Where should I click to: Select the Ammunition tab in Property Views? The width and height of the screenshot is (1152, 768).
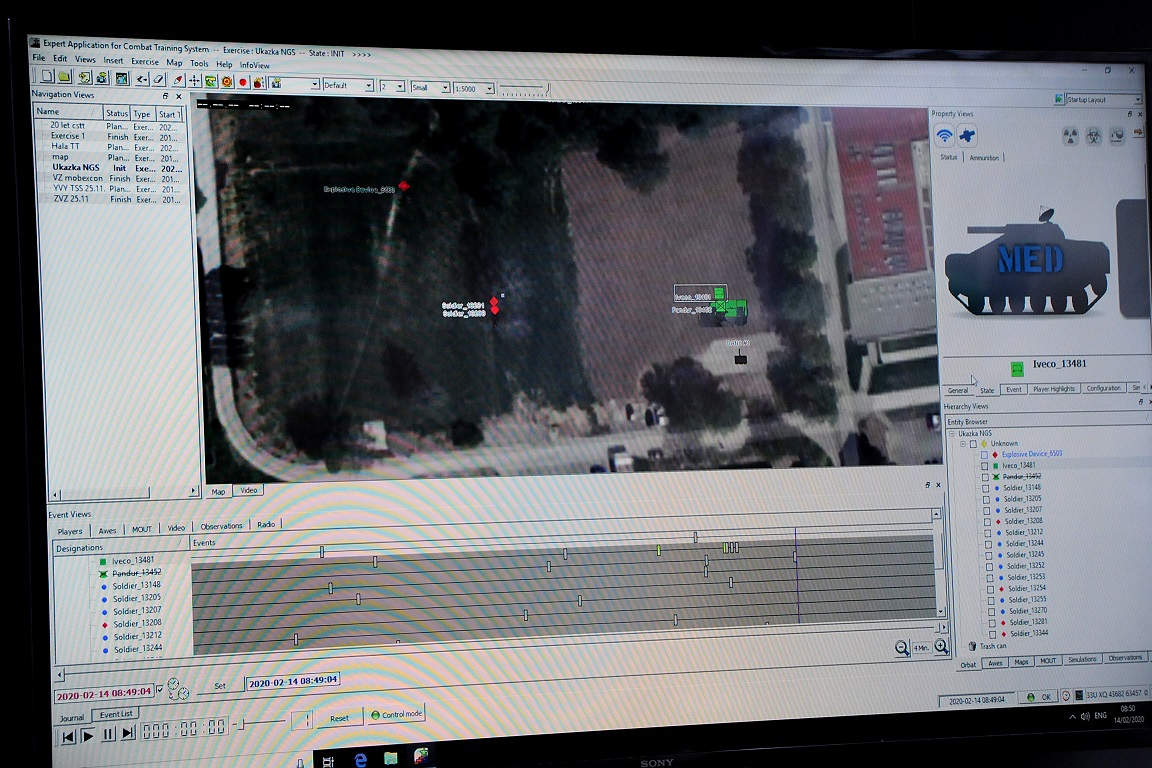[984, 158]
